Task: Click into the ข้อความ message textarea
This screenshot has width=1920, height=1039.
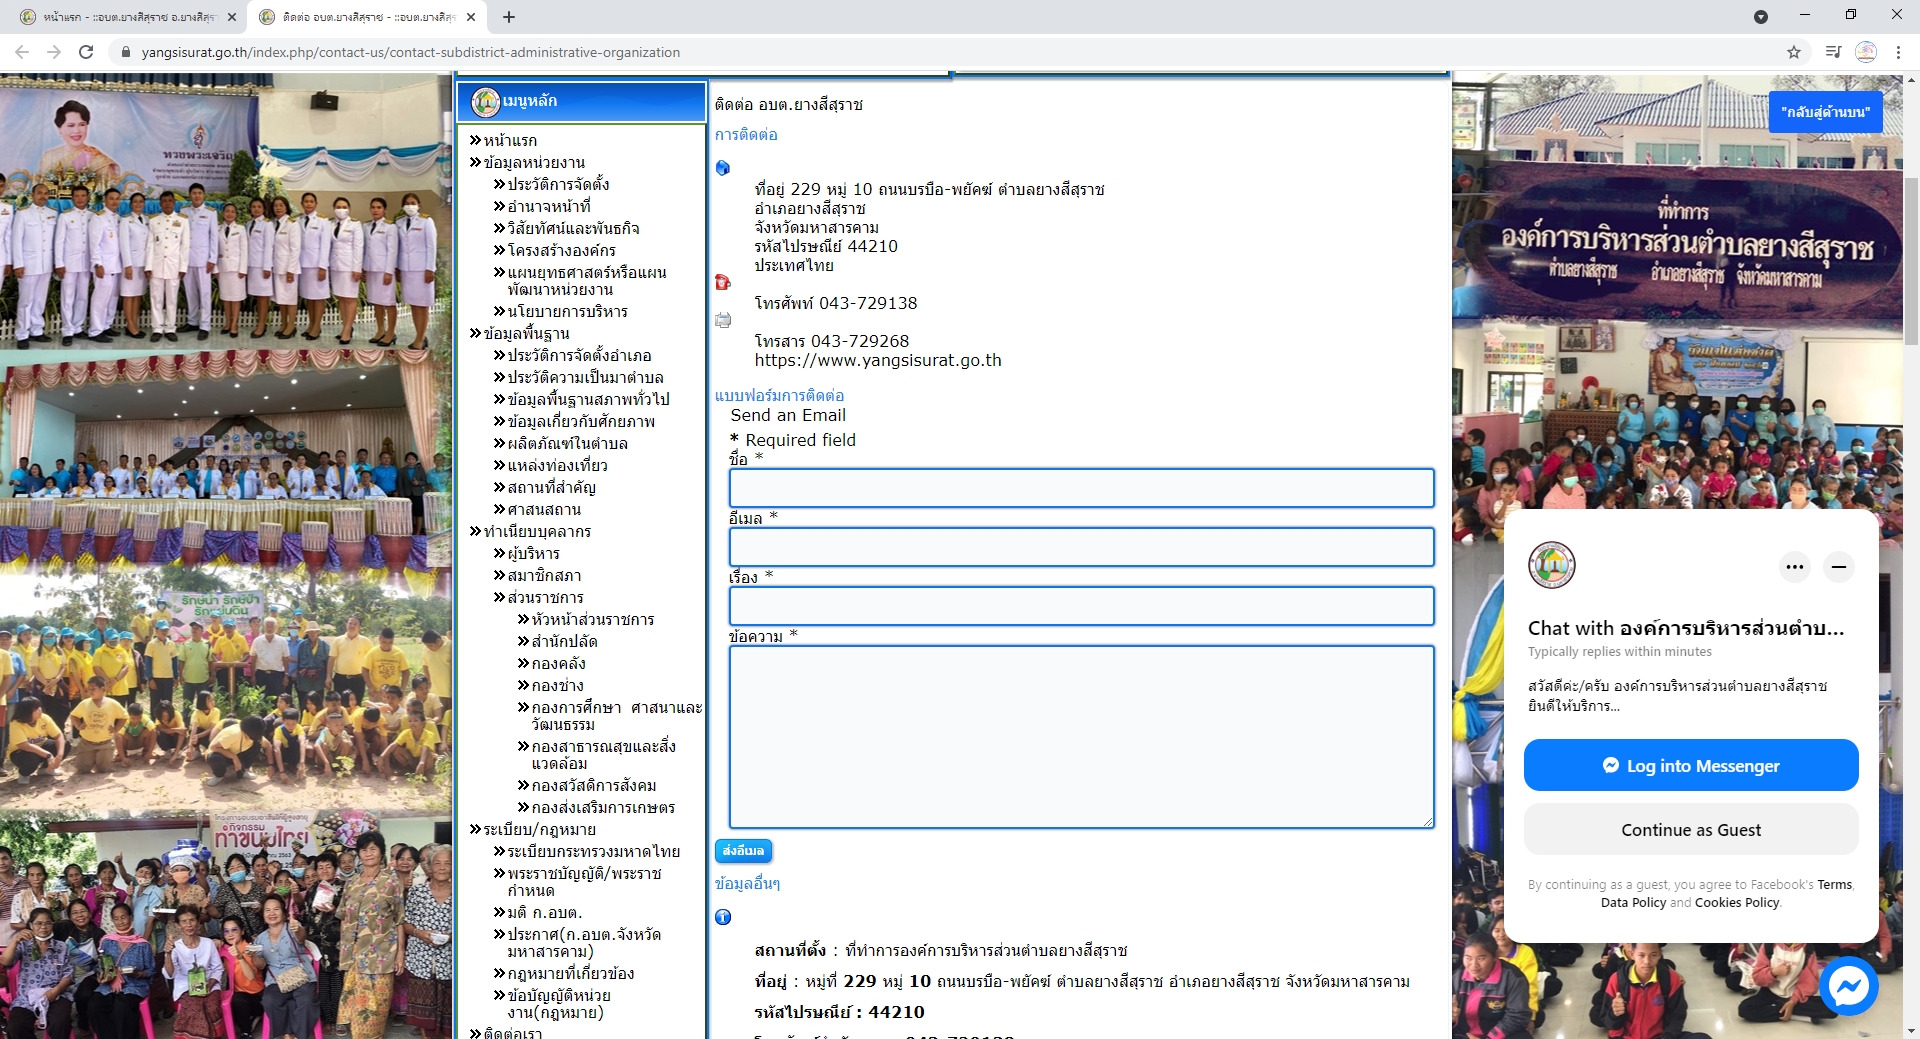Action: tap(1081, 737)
